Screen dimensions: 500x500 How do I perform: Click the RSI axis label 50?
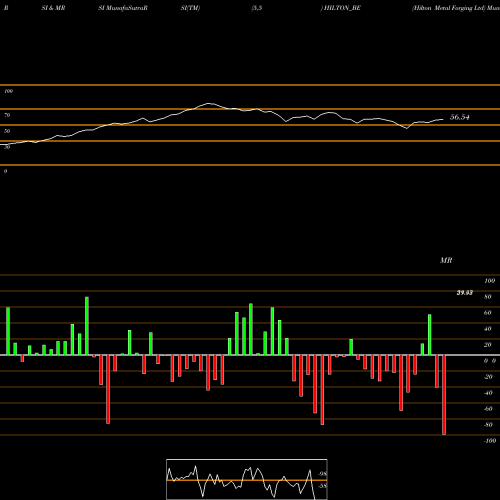click(x=7, y=131)
